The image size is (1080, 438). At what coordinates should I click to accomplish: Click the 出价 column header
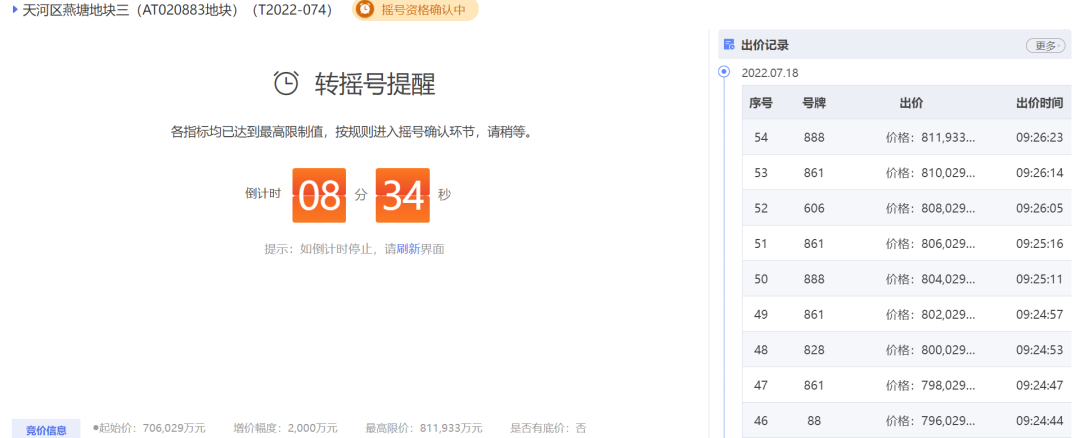[x=911, y=103]
